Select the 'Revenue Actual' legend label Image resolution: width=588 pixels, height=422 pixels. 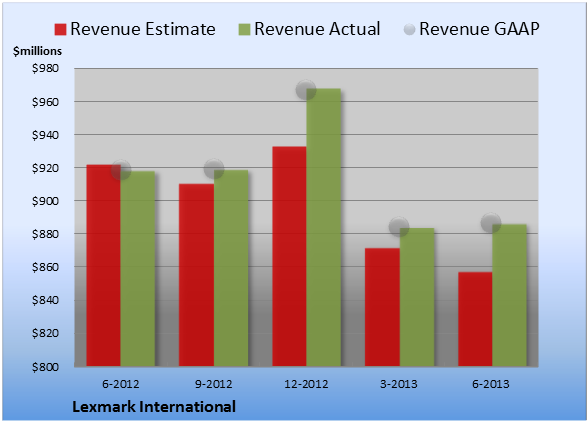point(317,29)
